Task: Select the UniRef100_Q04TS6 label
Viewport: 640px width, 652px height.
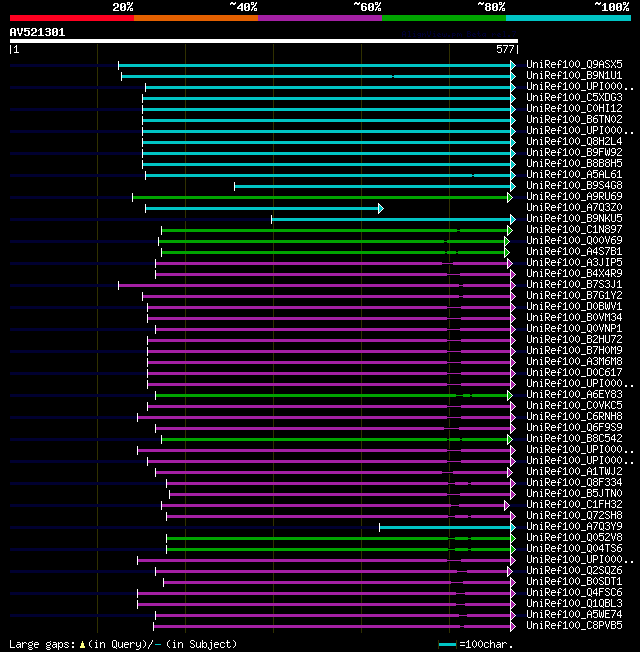Action: click(574, 549)
